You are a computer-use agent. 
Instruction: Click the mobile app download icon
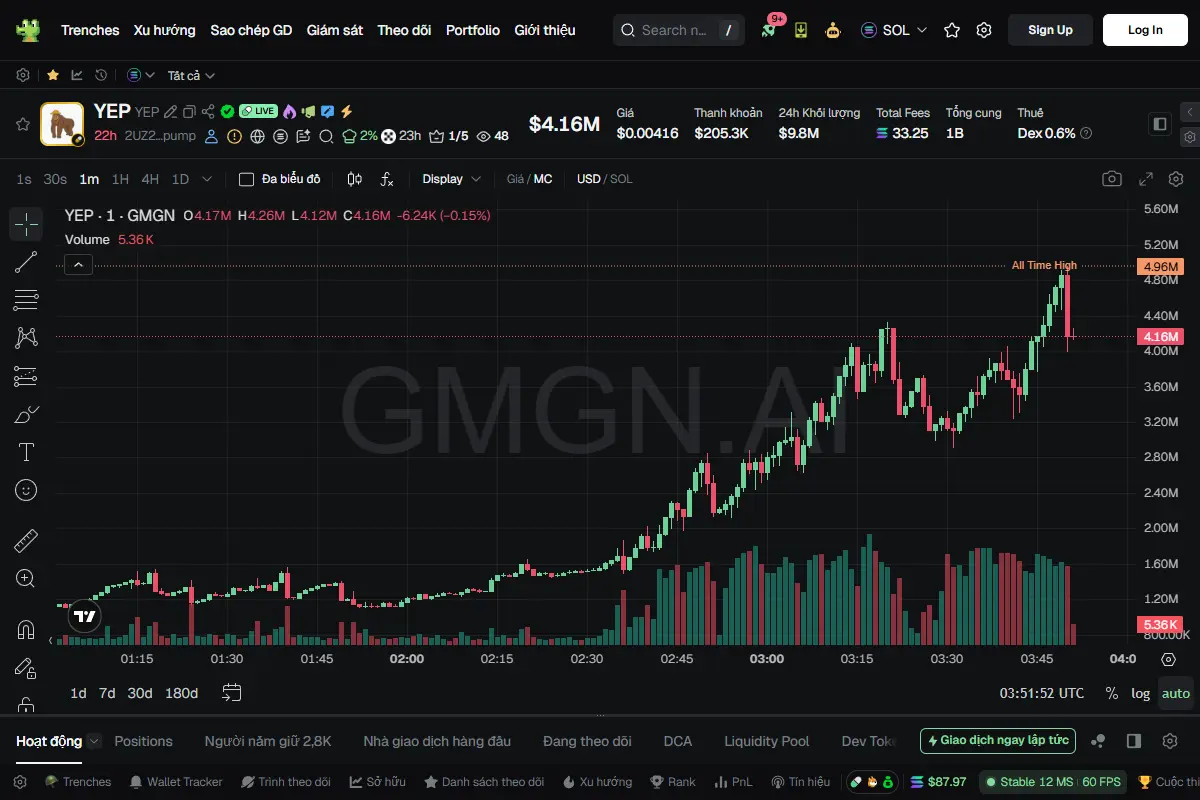[x=801, y=30]
